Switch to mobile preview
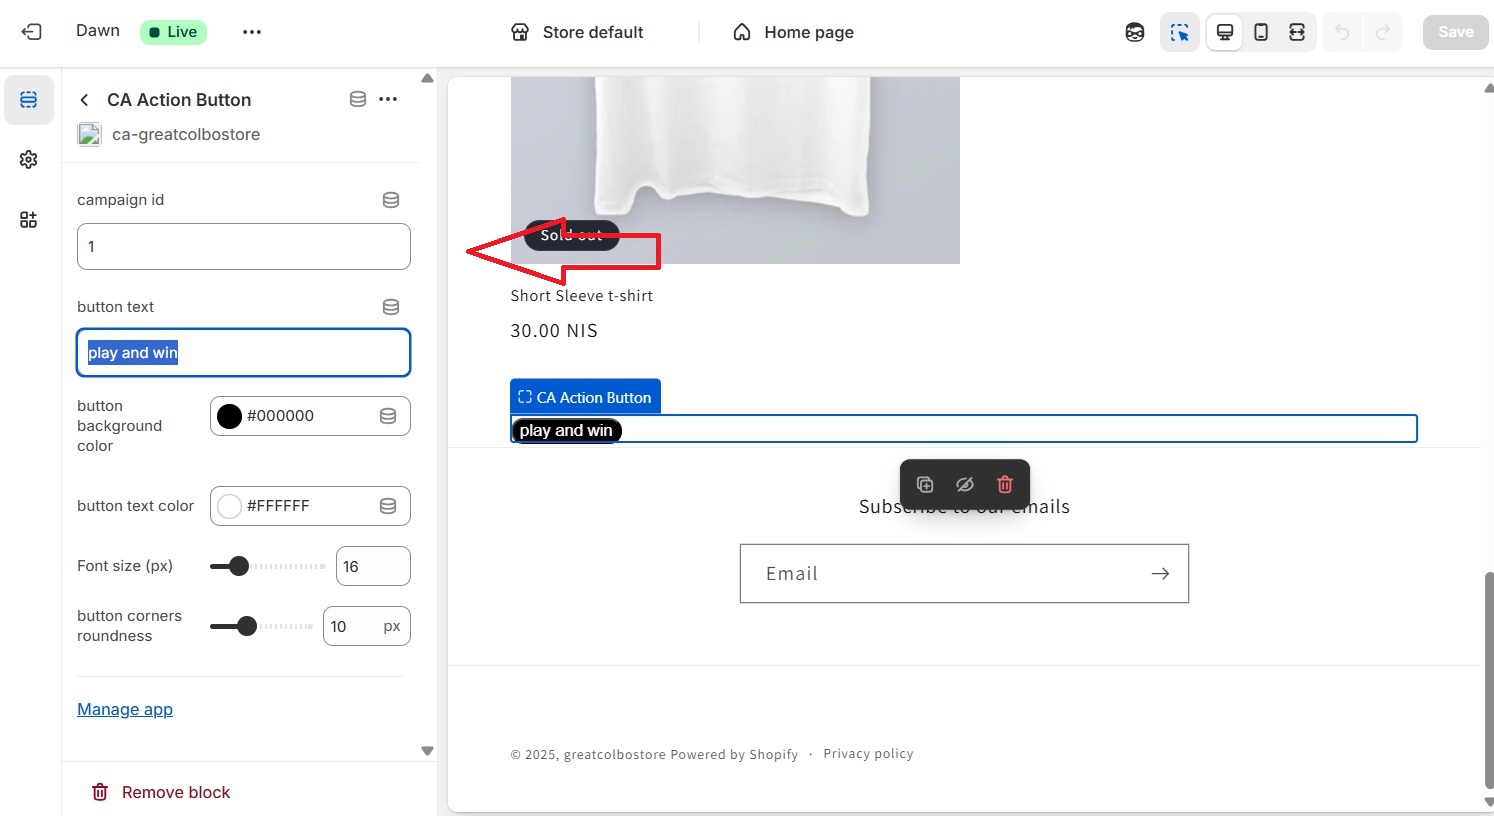The width and height of the screenshot is (1494, 816). coord(1261,32)
